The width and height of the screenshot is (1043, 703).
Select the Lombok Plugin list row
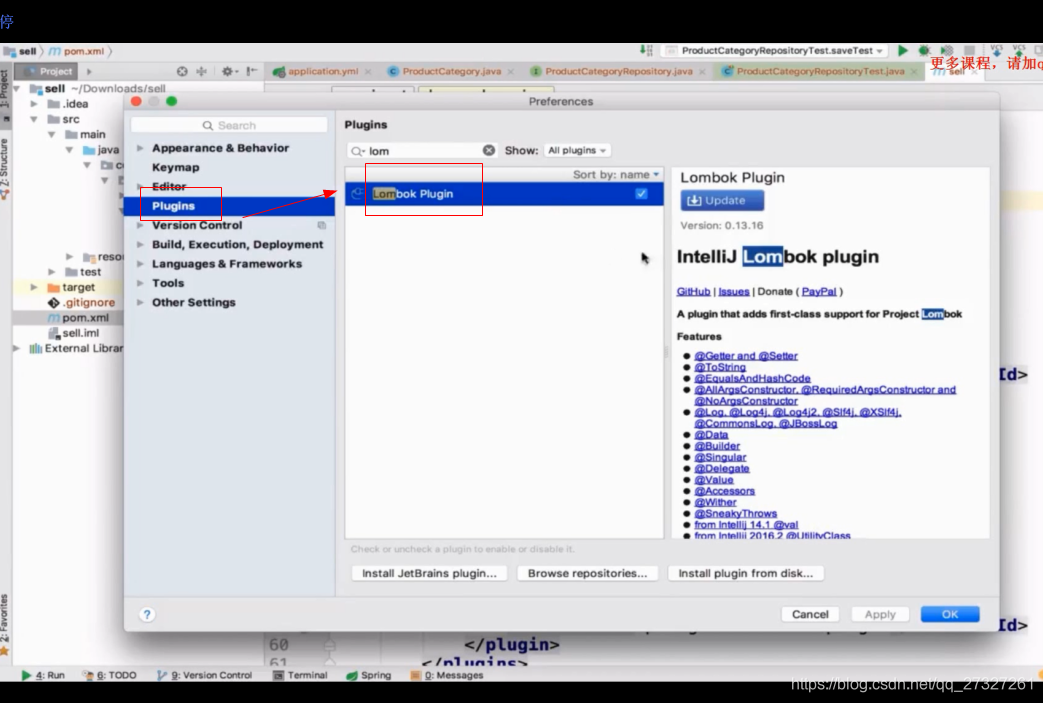coord(504,194)
